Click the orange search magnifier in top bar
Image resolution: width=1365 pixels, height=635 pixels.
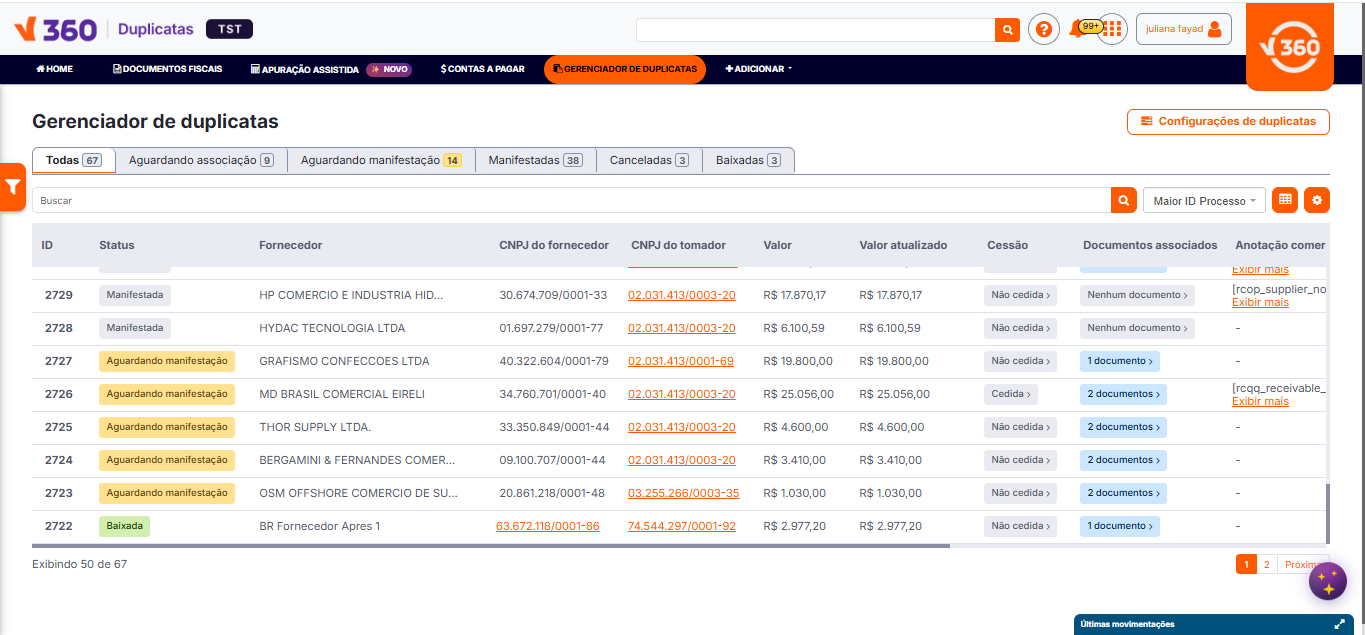[x=1007, y=30]
